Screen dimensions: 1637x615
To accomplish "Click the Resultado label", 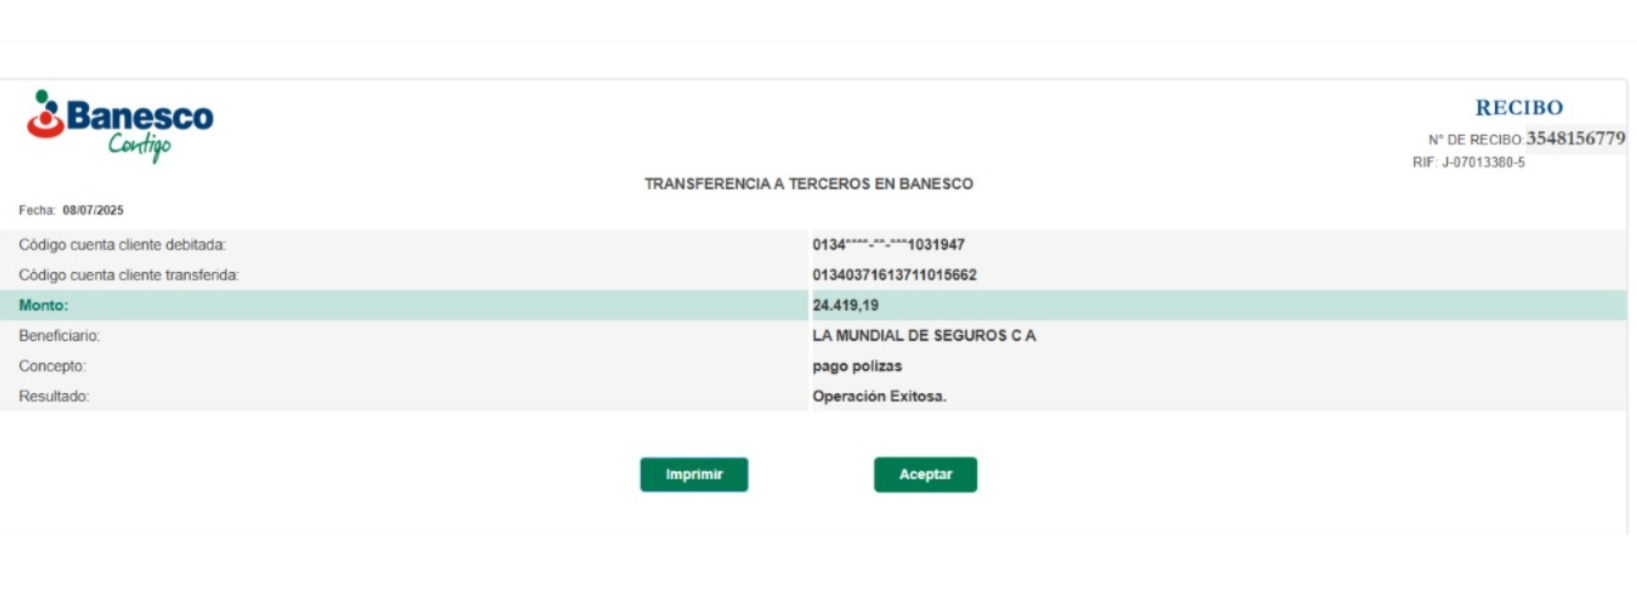I will click(54, 397).
